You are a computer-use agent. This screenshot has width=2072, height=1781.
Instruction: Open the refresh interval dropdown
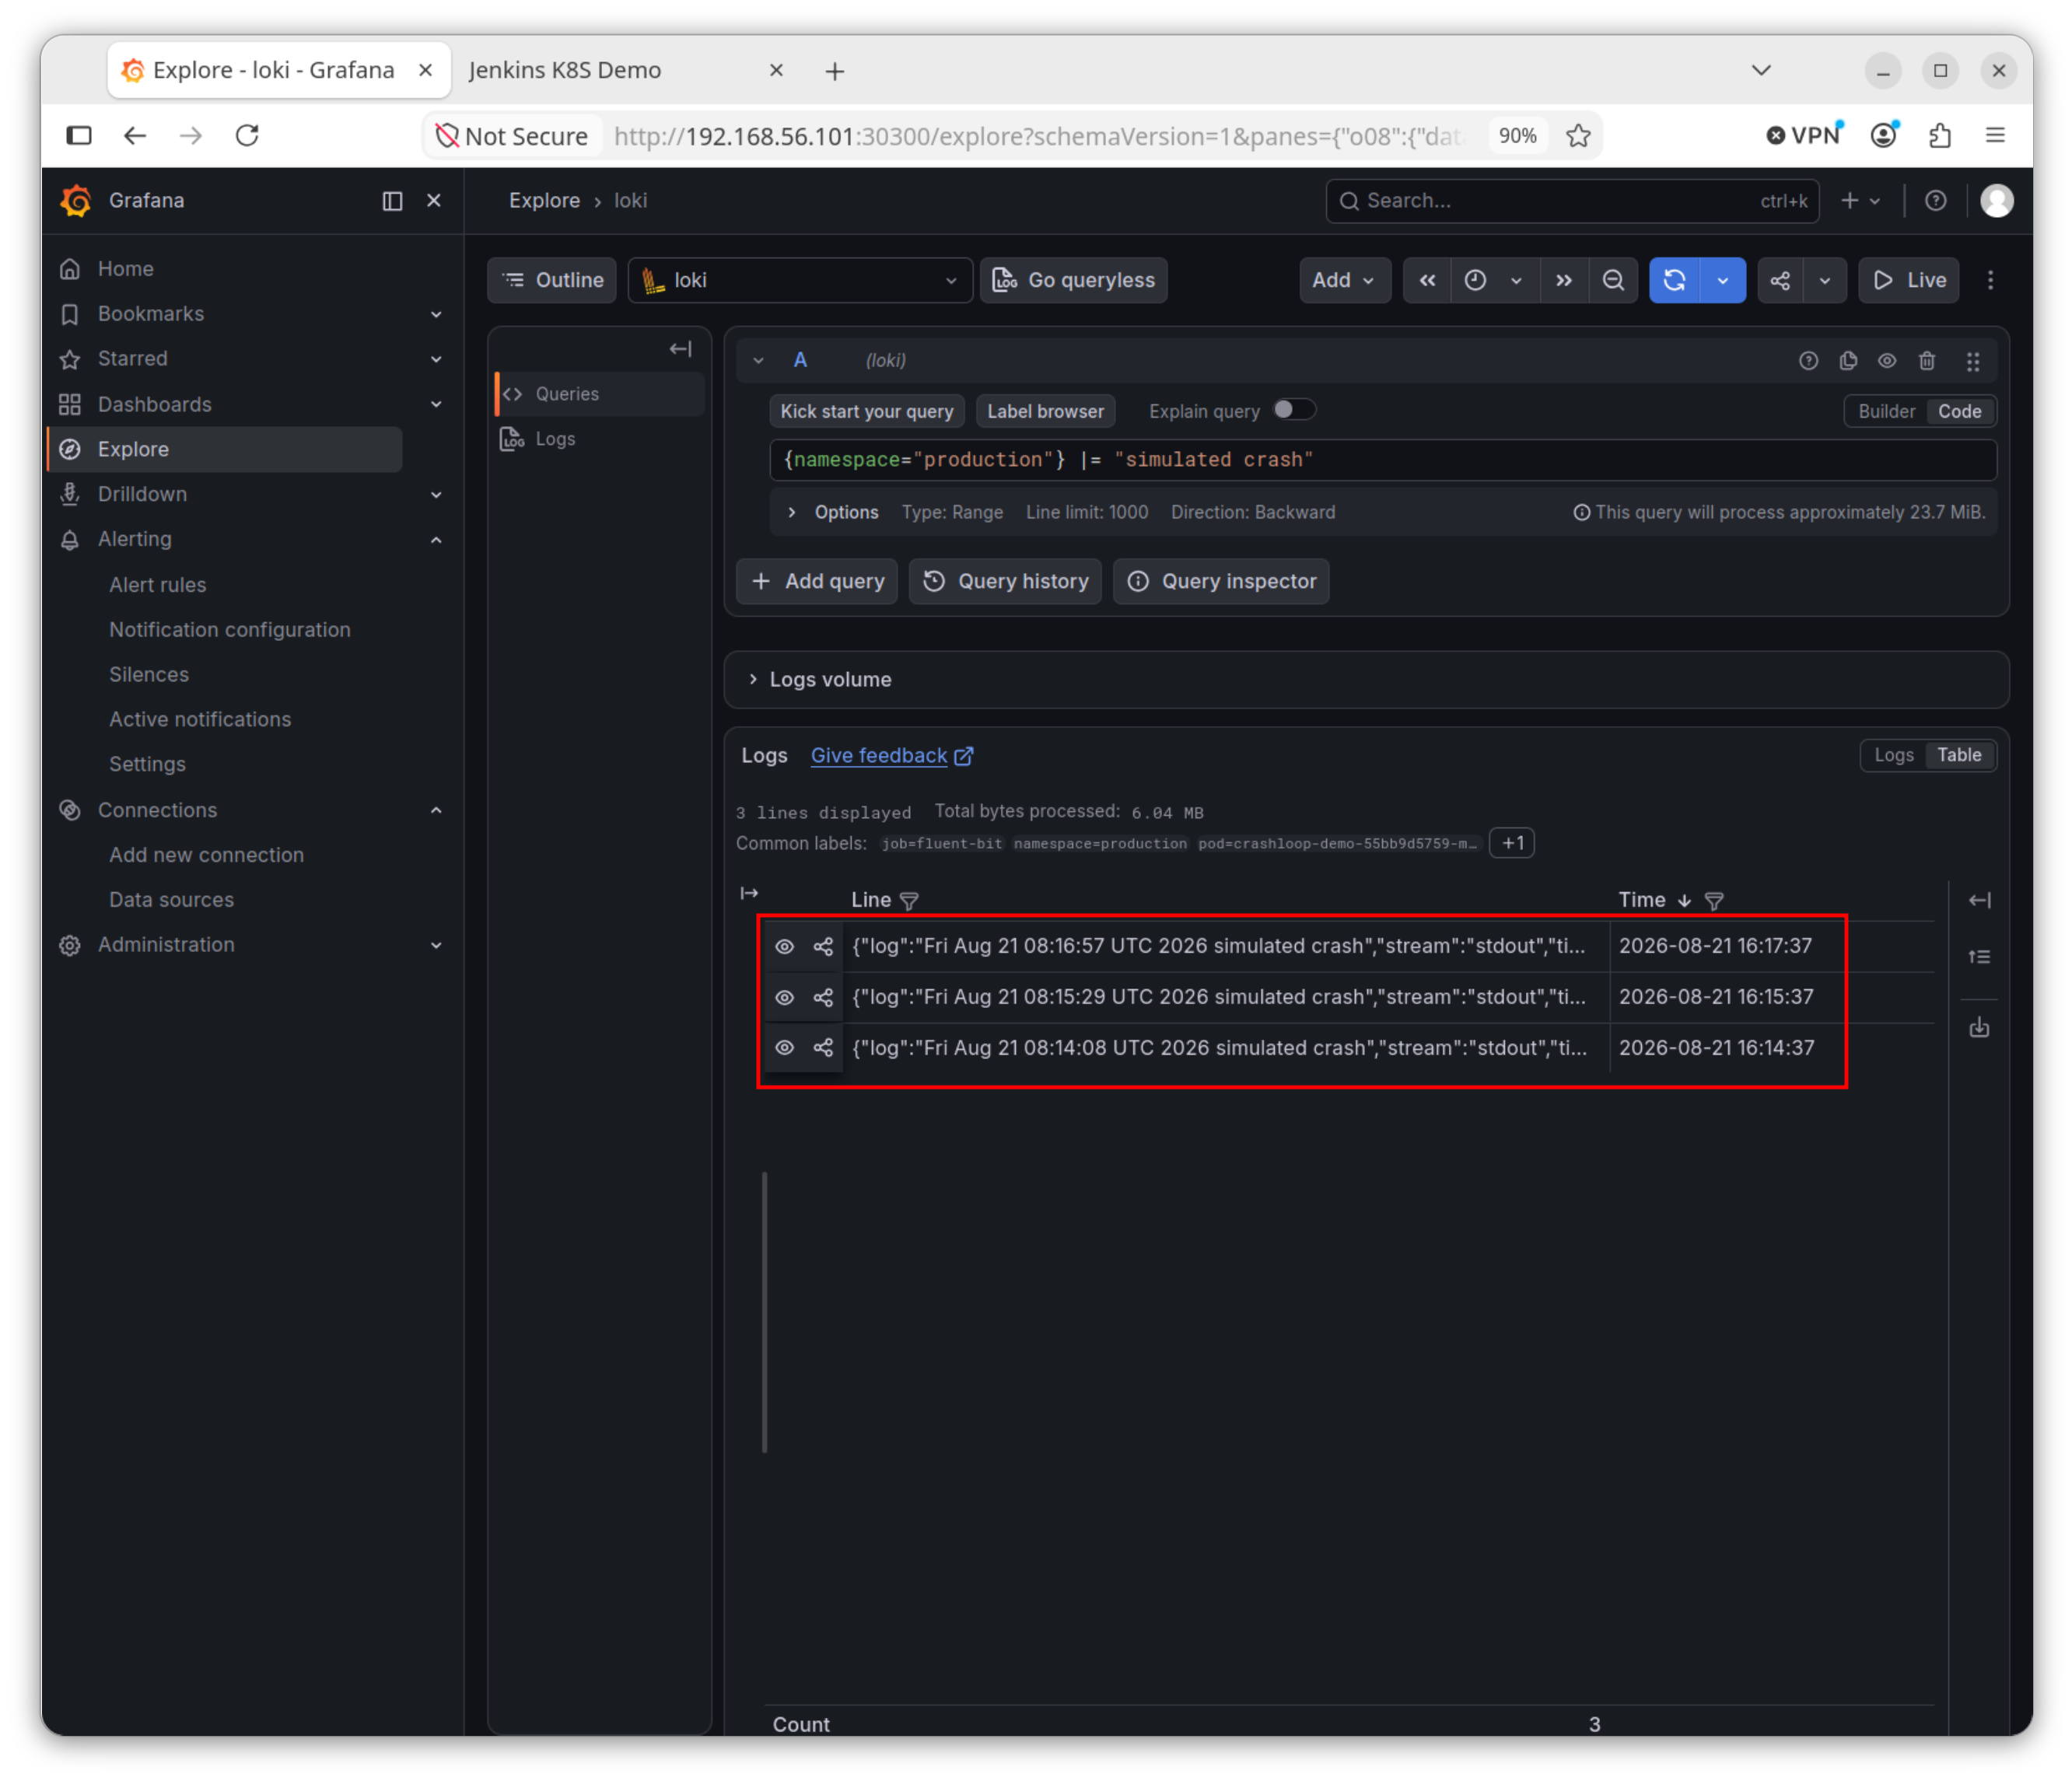pos(1722,280)
